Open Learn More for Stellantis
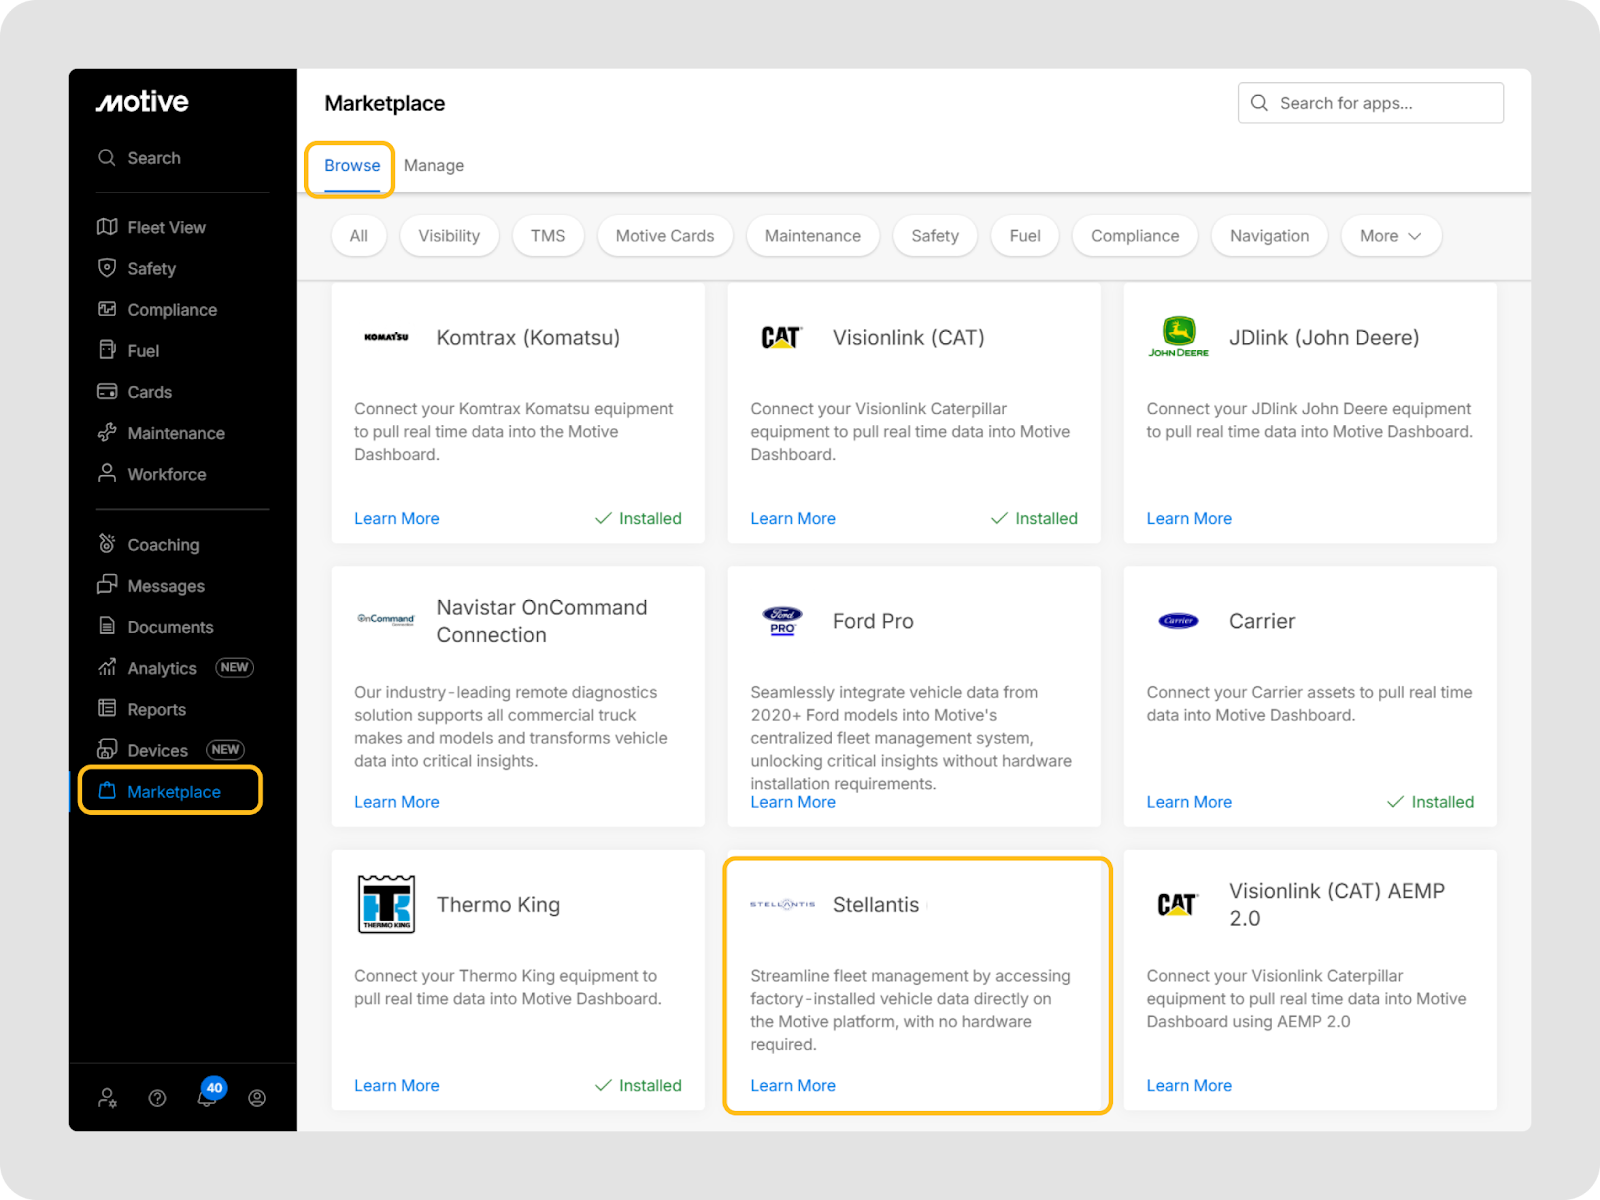Screen dimensions: 1600x1200 (793, 1086)
